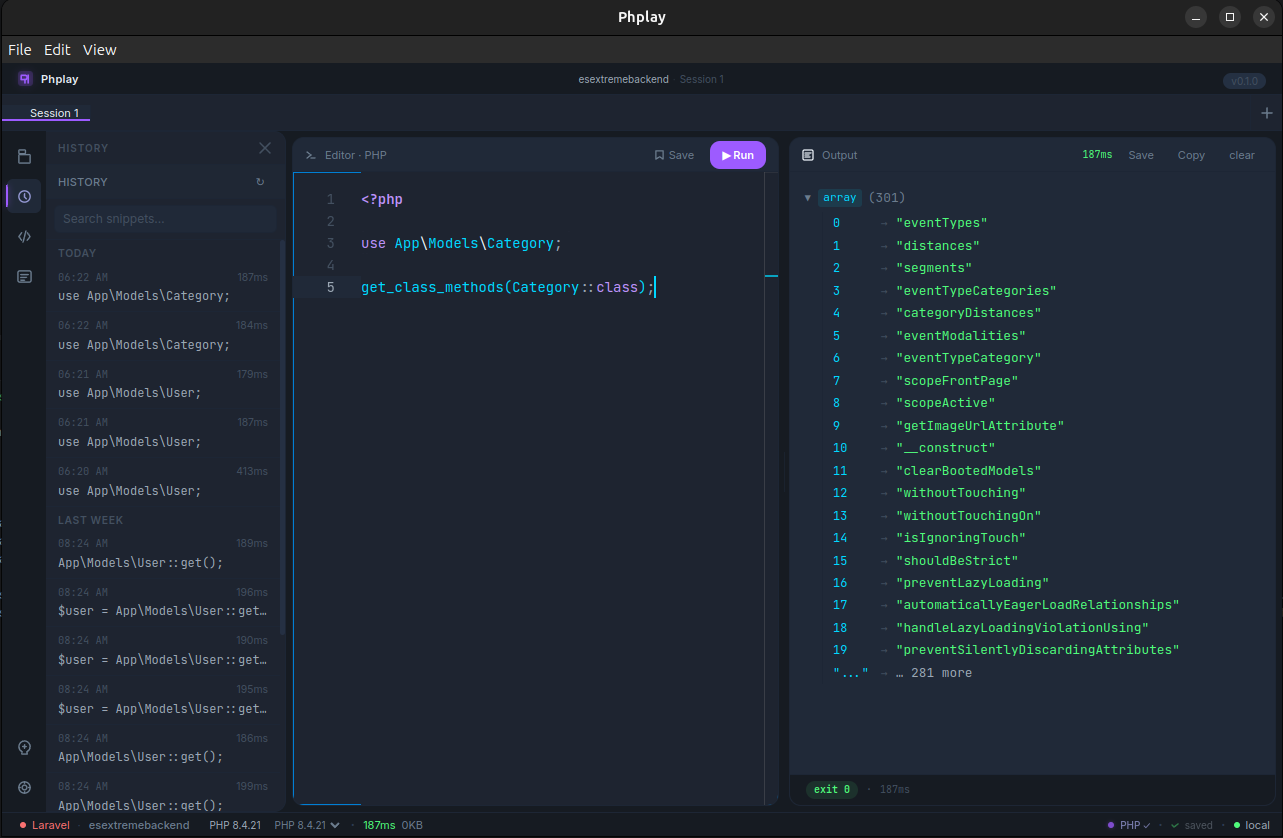Maximize the Phplay window
1283x838 pixels.
click(1231, 17)
